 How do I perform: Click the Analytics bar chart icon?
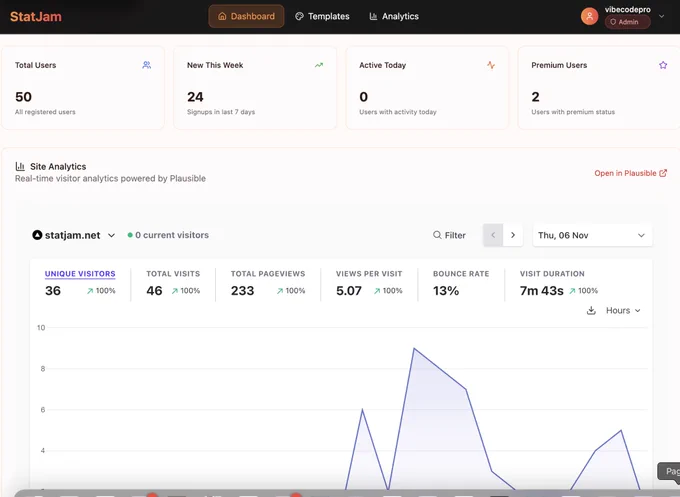(373, 16)
